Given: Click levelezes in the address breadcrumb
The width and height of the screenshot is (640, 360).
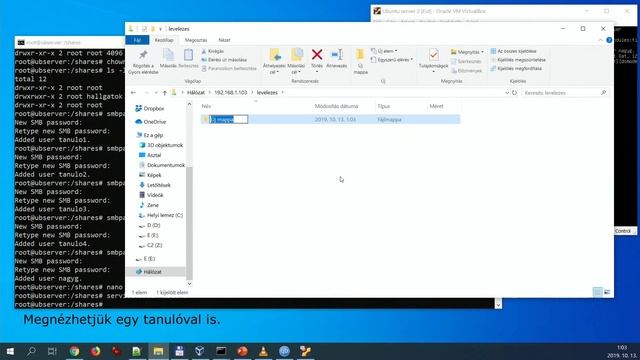Looking at the screenshot, I should (267, 93).
